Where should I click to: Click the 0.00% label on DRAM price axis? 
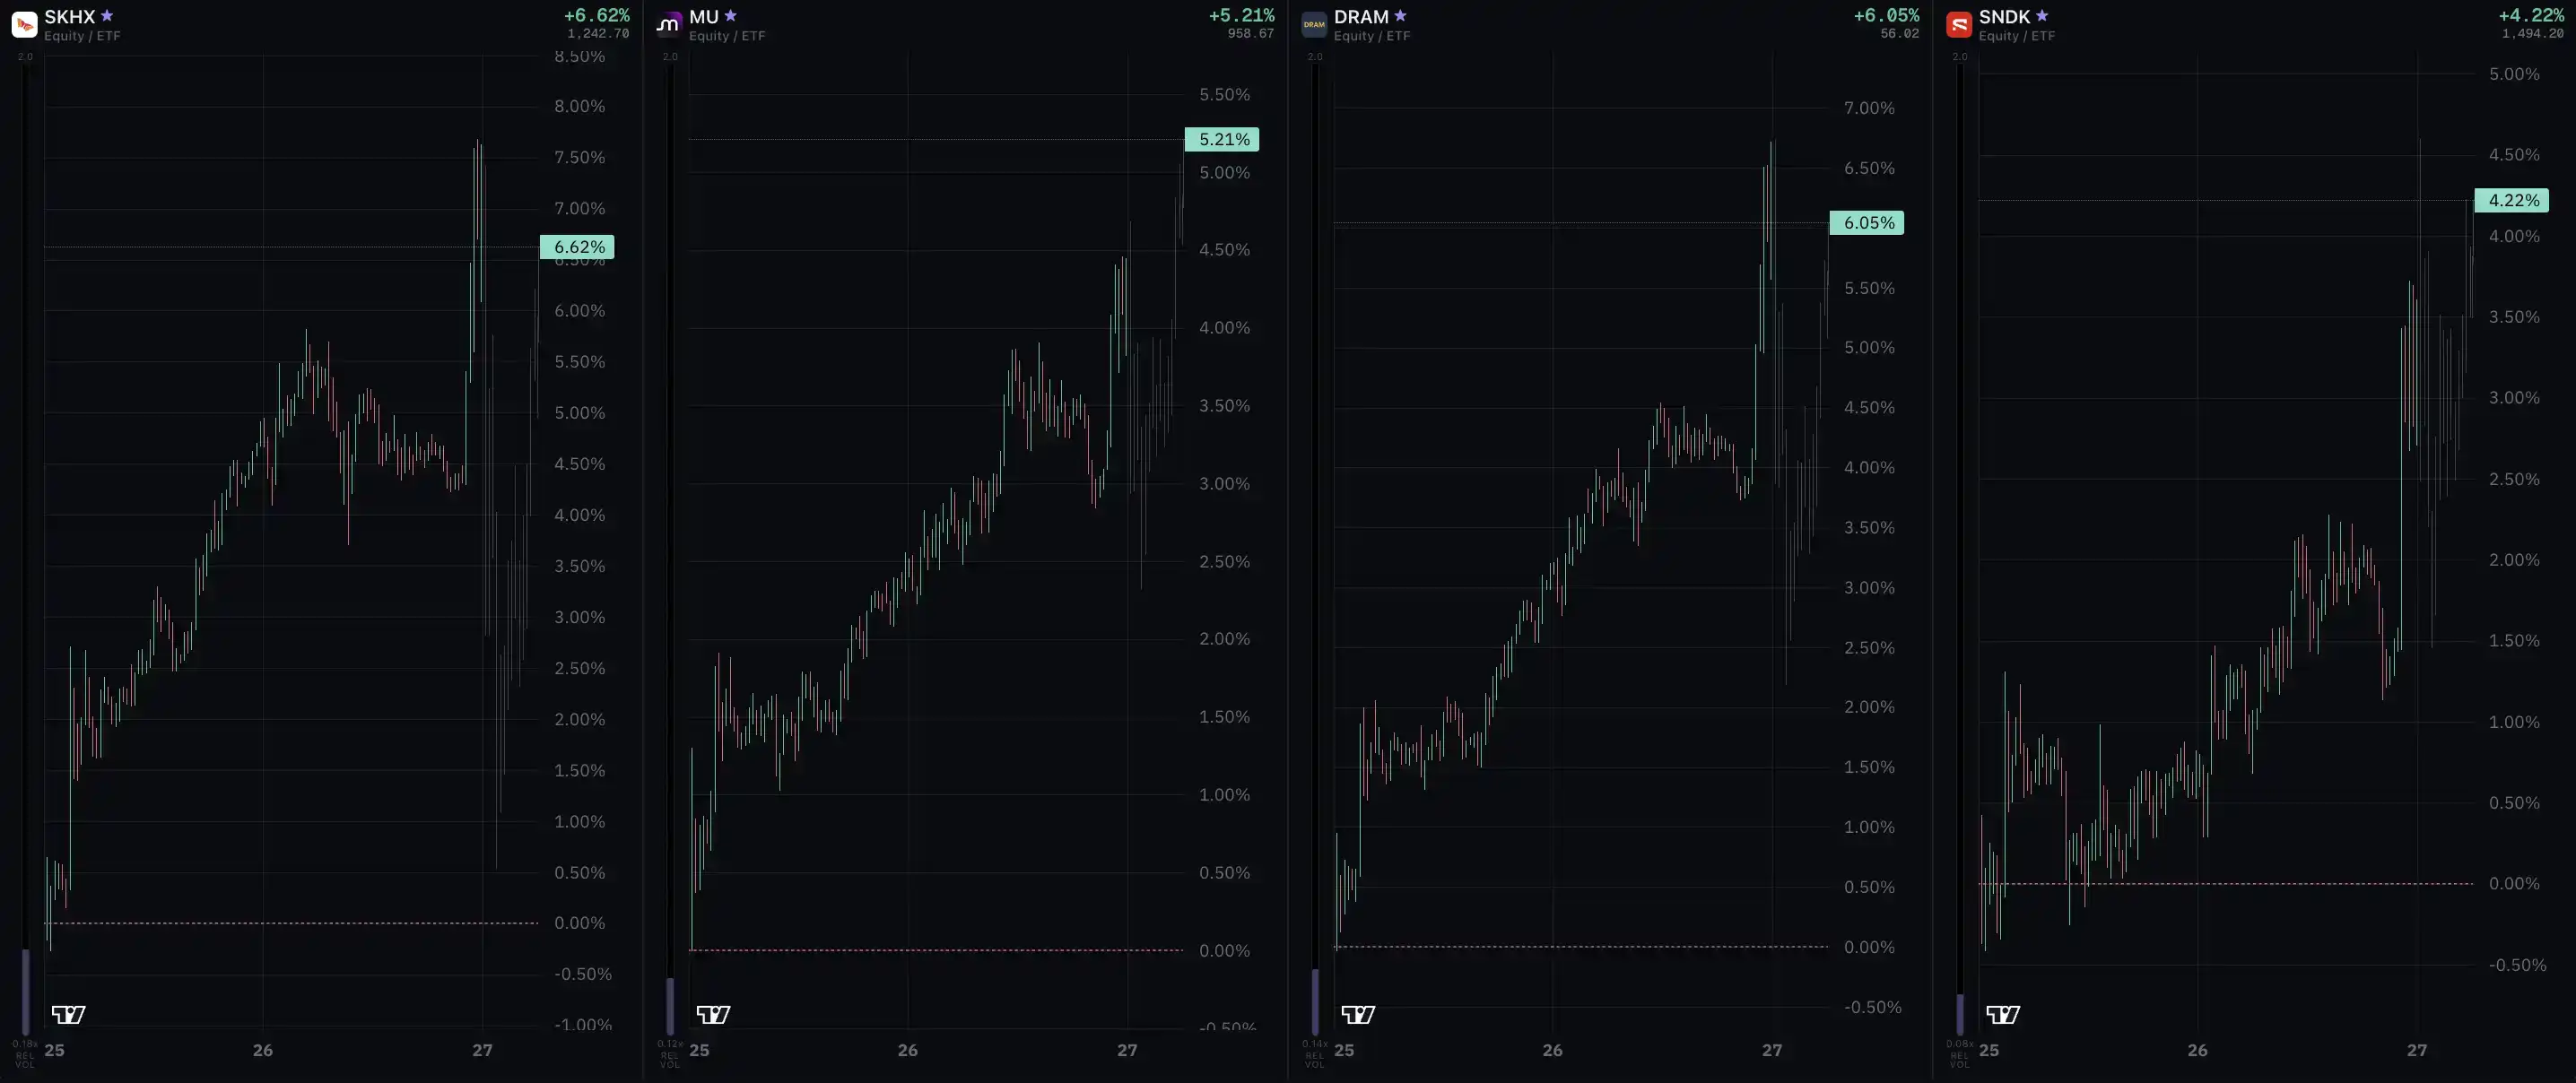pos(1870,947)
